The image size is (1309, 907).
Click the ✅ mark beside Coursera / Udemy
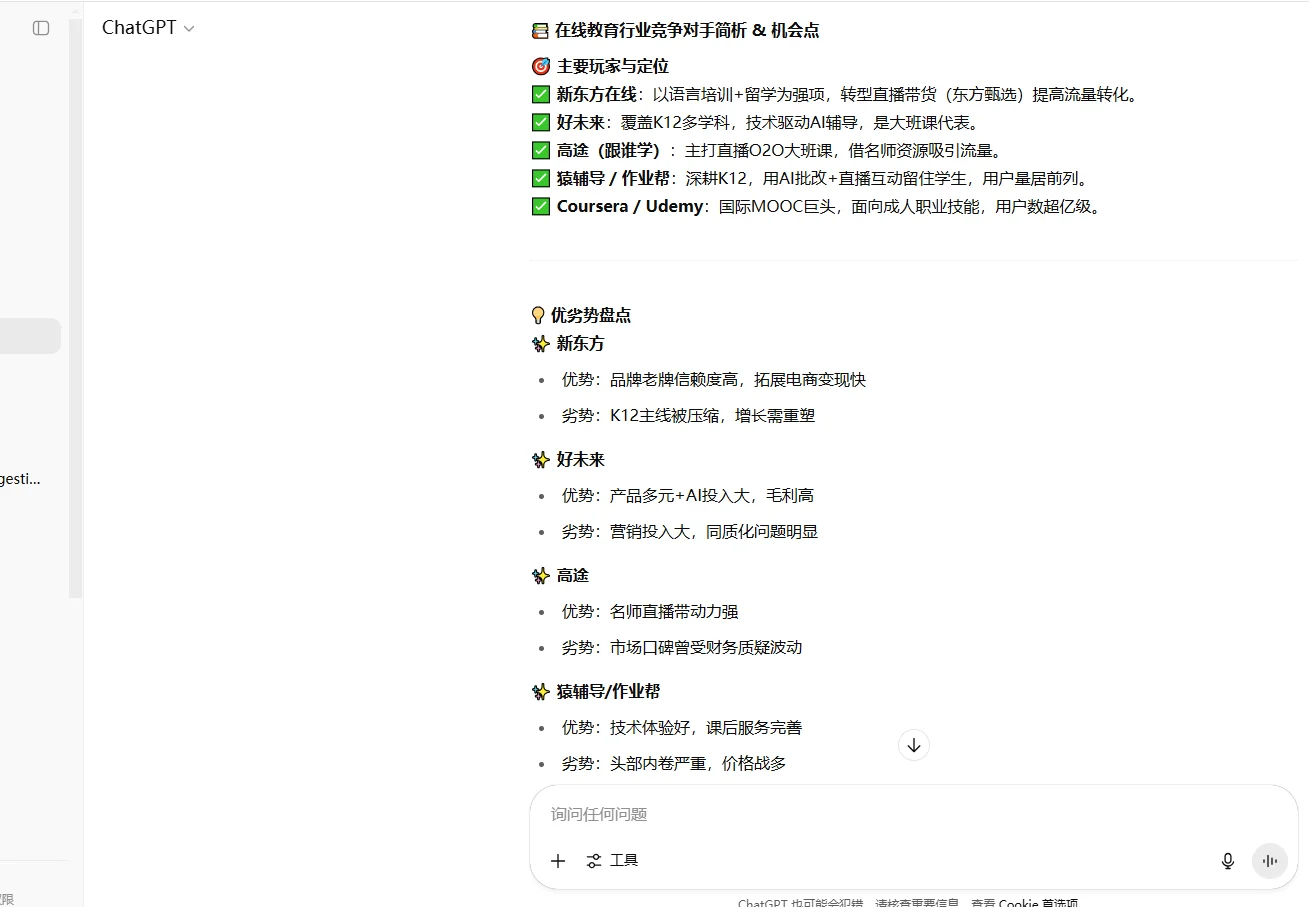(541, 206)
